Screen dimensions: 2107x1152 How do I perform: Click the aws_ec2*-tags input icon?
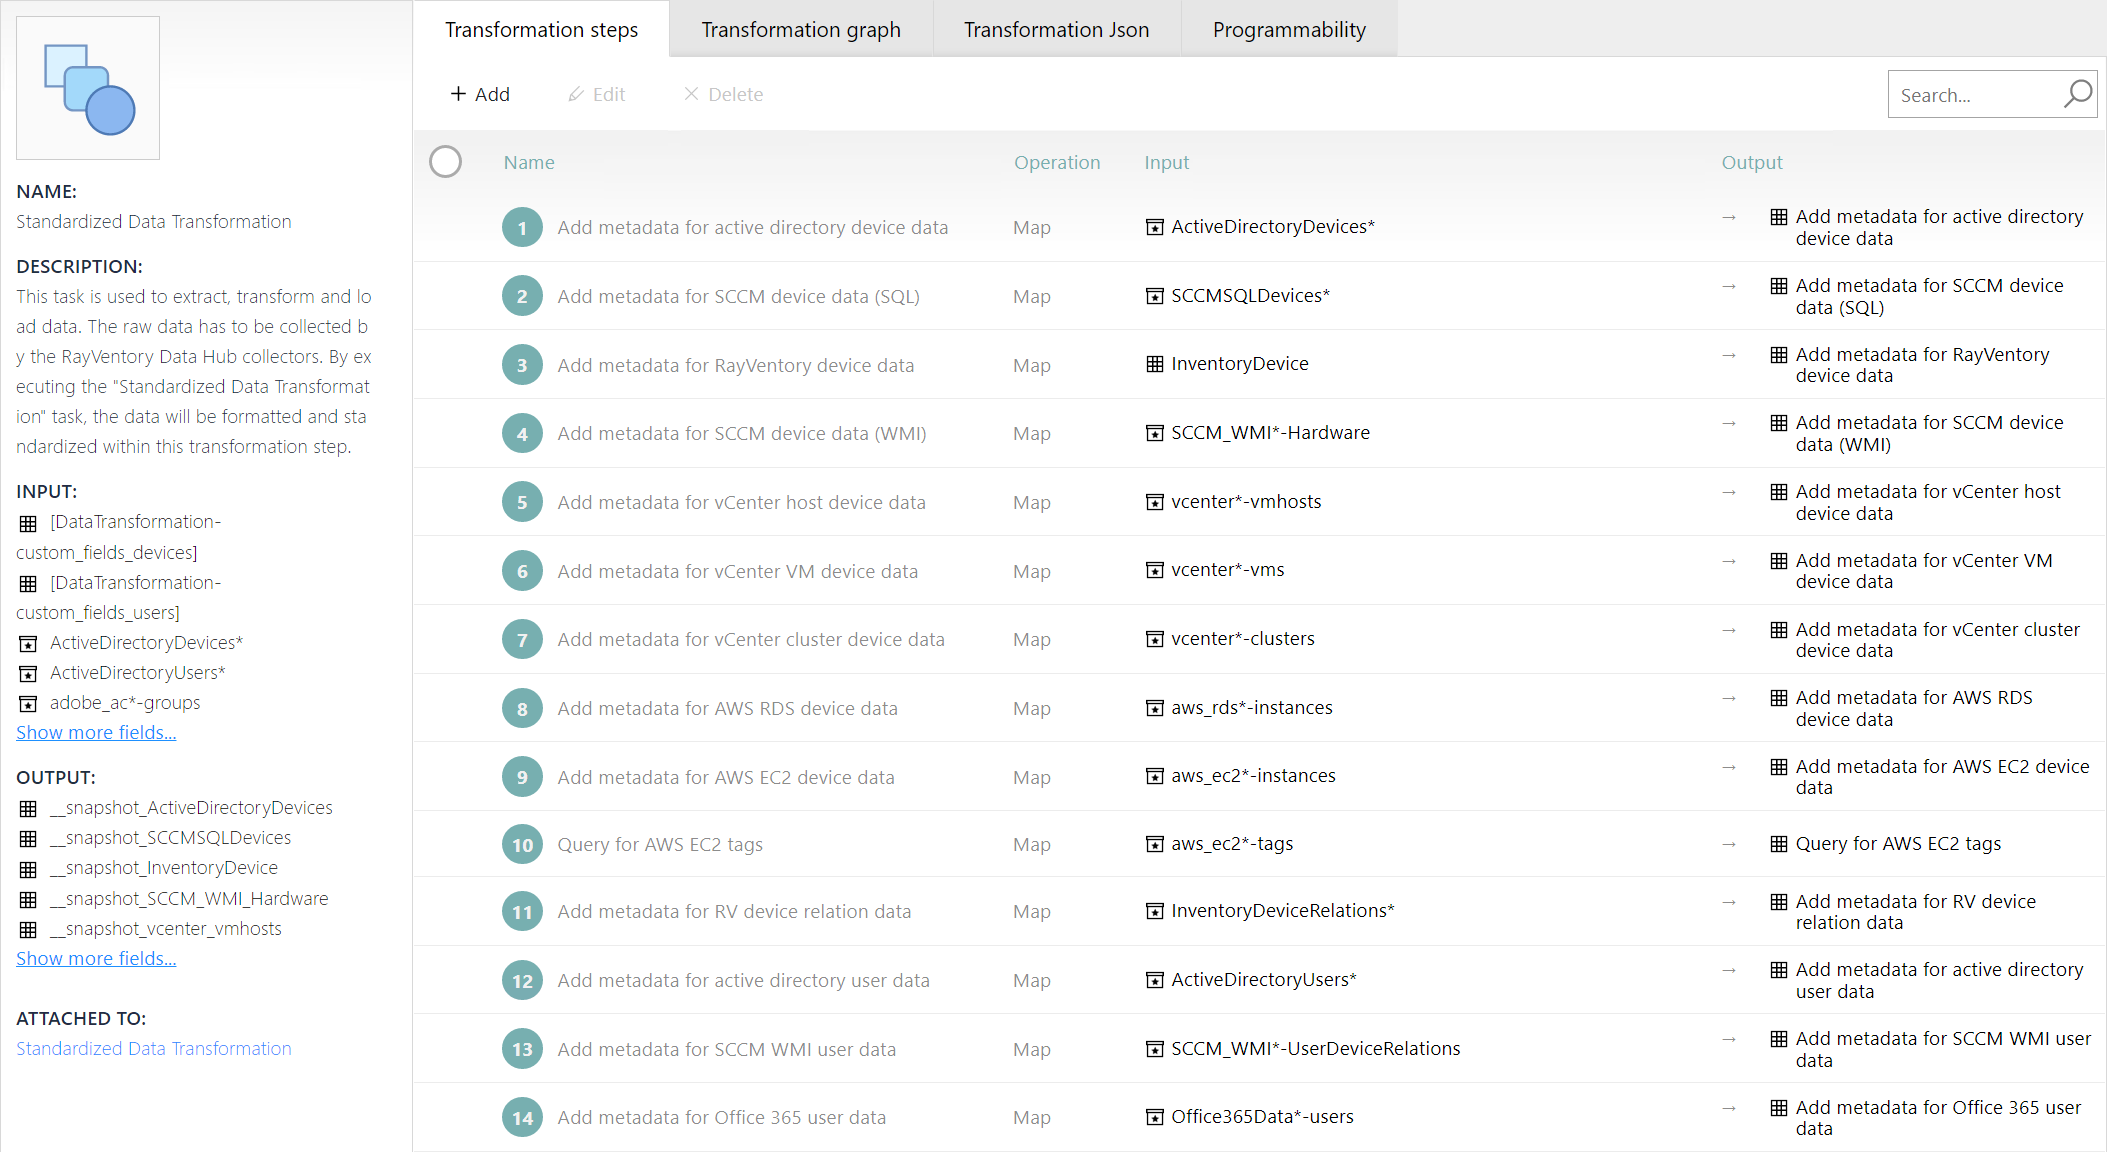[x=1154, y=844]
